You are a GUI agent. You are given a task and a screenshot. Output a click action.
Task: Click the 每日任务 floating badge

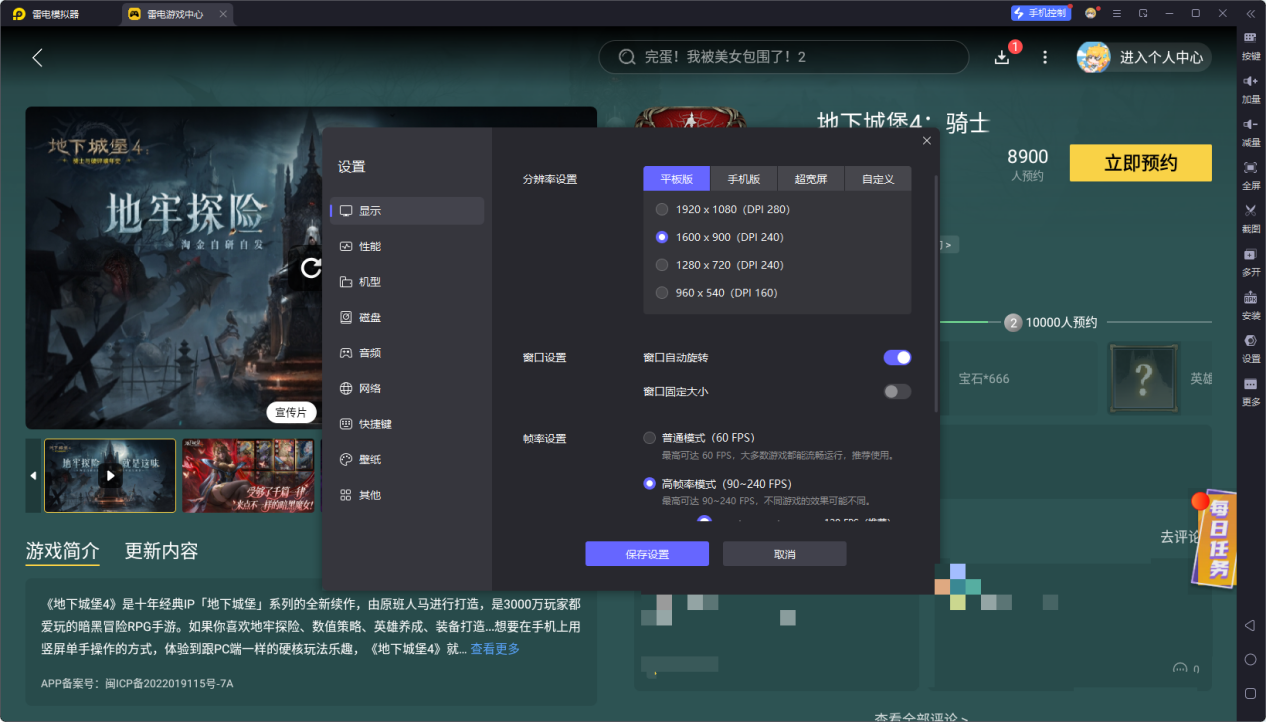[1215, 540]
